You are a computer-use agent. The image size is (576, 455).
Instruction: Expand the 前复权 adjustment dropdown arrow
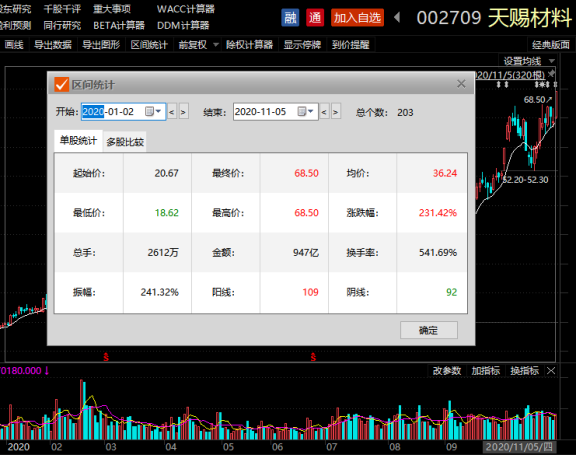tap(216, 45)
